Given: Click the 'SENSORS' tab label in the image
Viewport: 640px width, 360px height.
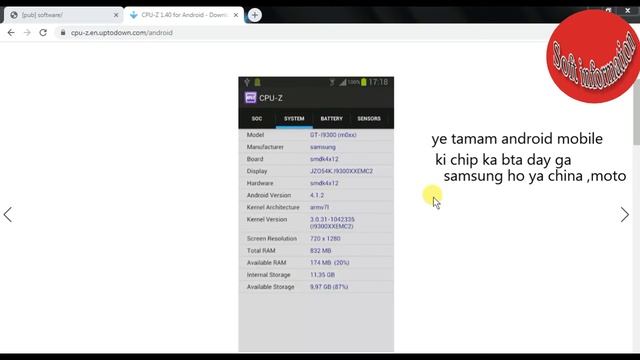Looking at the screenshot, I should pyautogui.click(x=369, y=119).
